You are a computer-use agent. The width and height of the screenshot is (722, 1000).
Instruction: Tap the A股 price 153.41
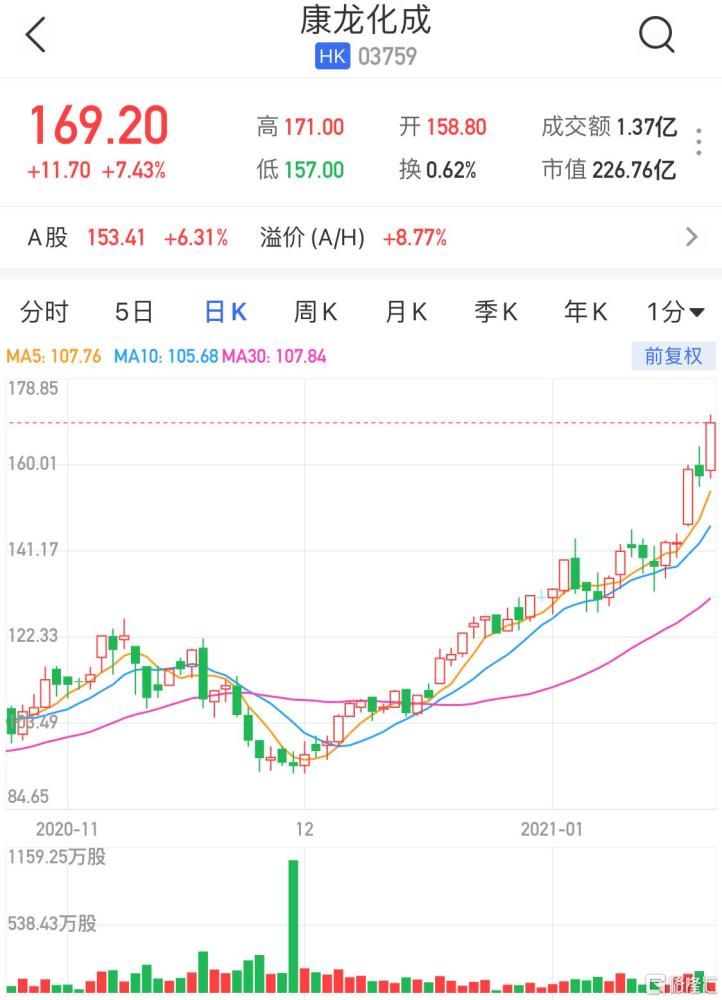(x=116, y=238)
